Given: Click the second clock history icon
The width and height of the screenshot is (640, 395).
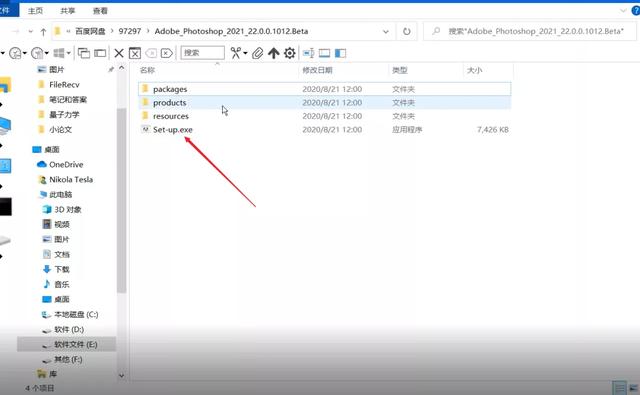Looking at the screenshot, I should pos(37,53).
